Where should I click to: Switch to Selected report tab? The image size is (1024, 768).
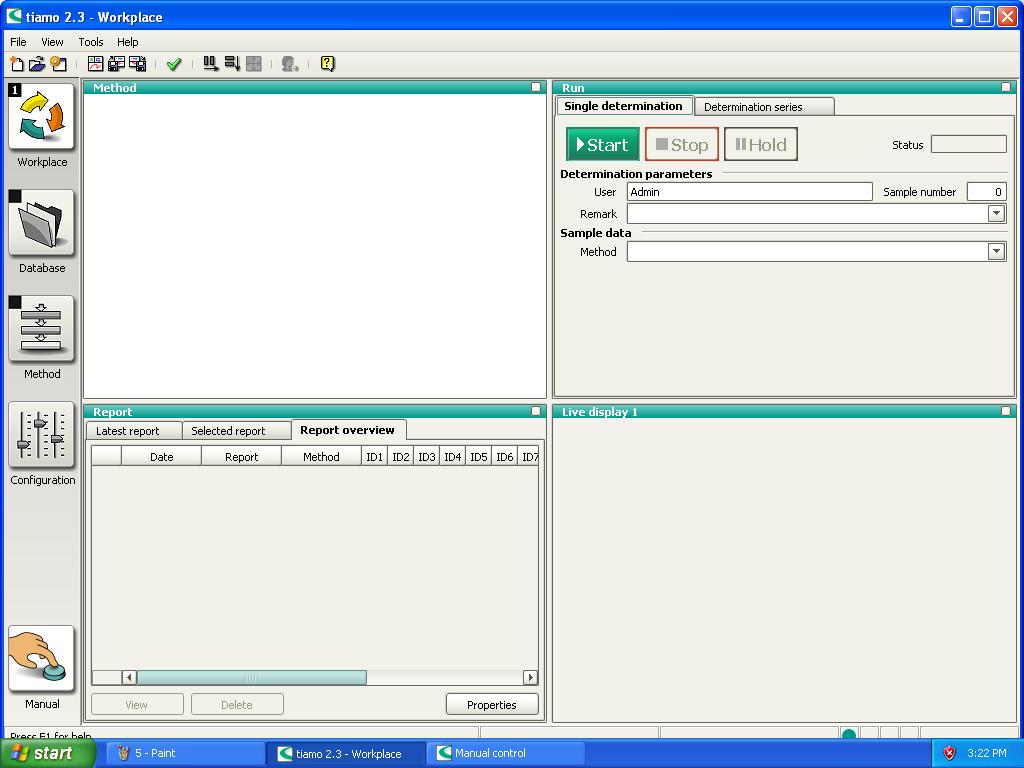(236, 431)
